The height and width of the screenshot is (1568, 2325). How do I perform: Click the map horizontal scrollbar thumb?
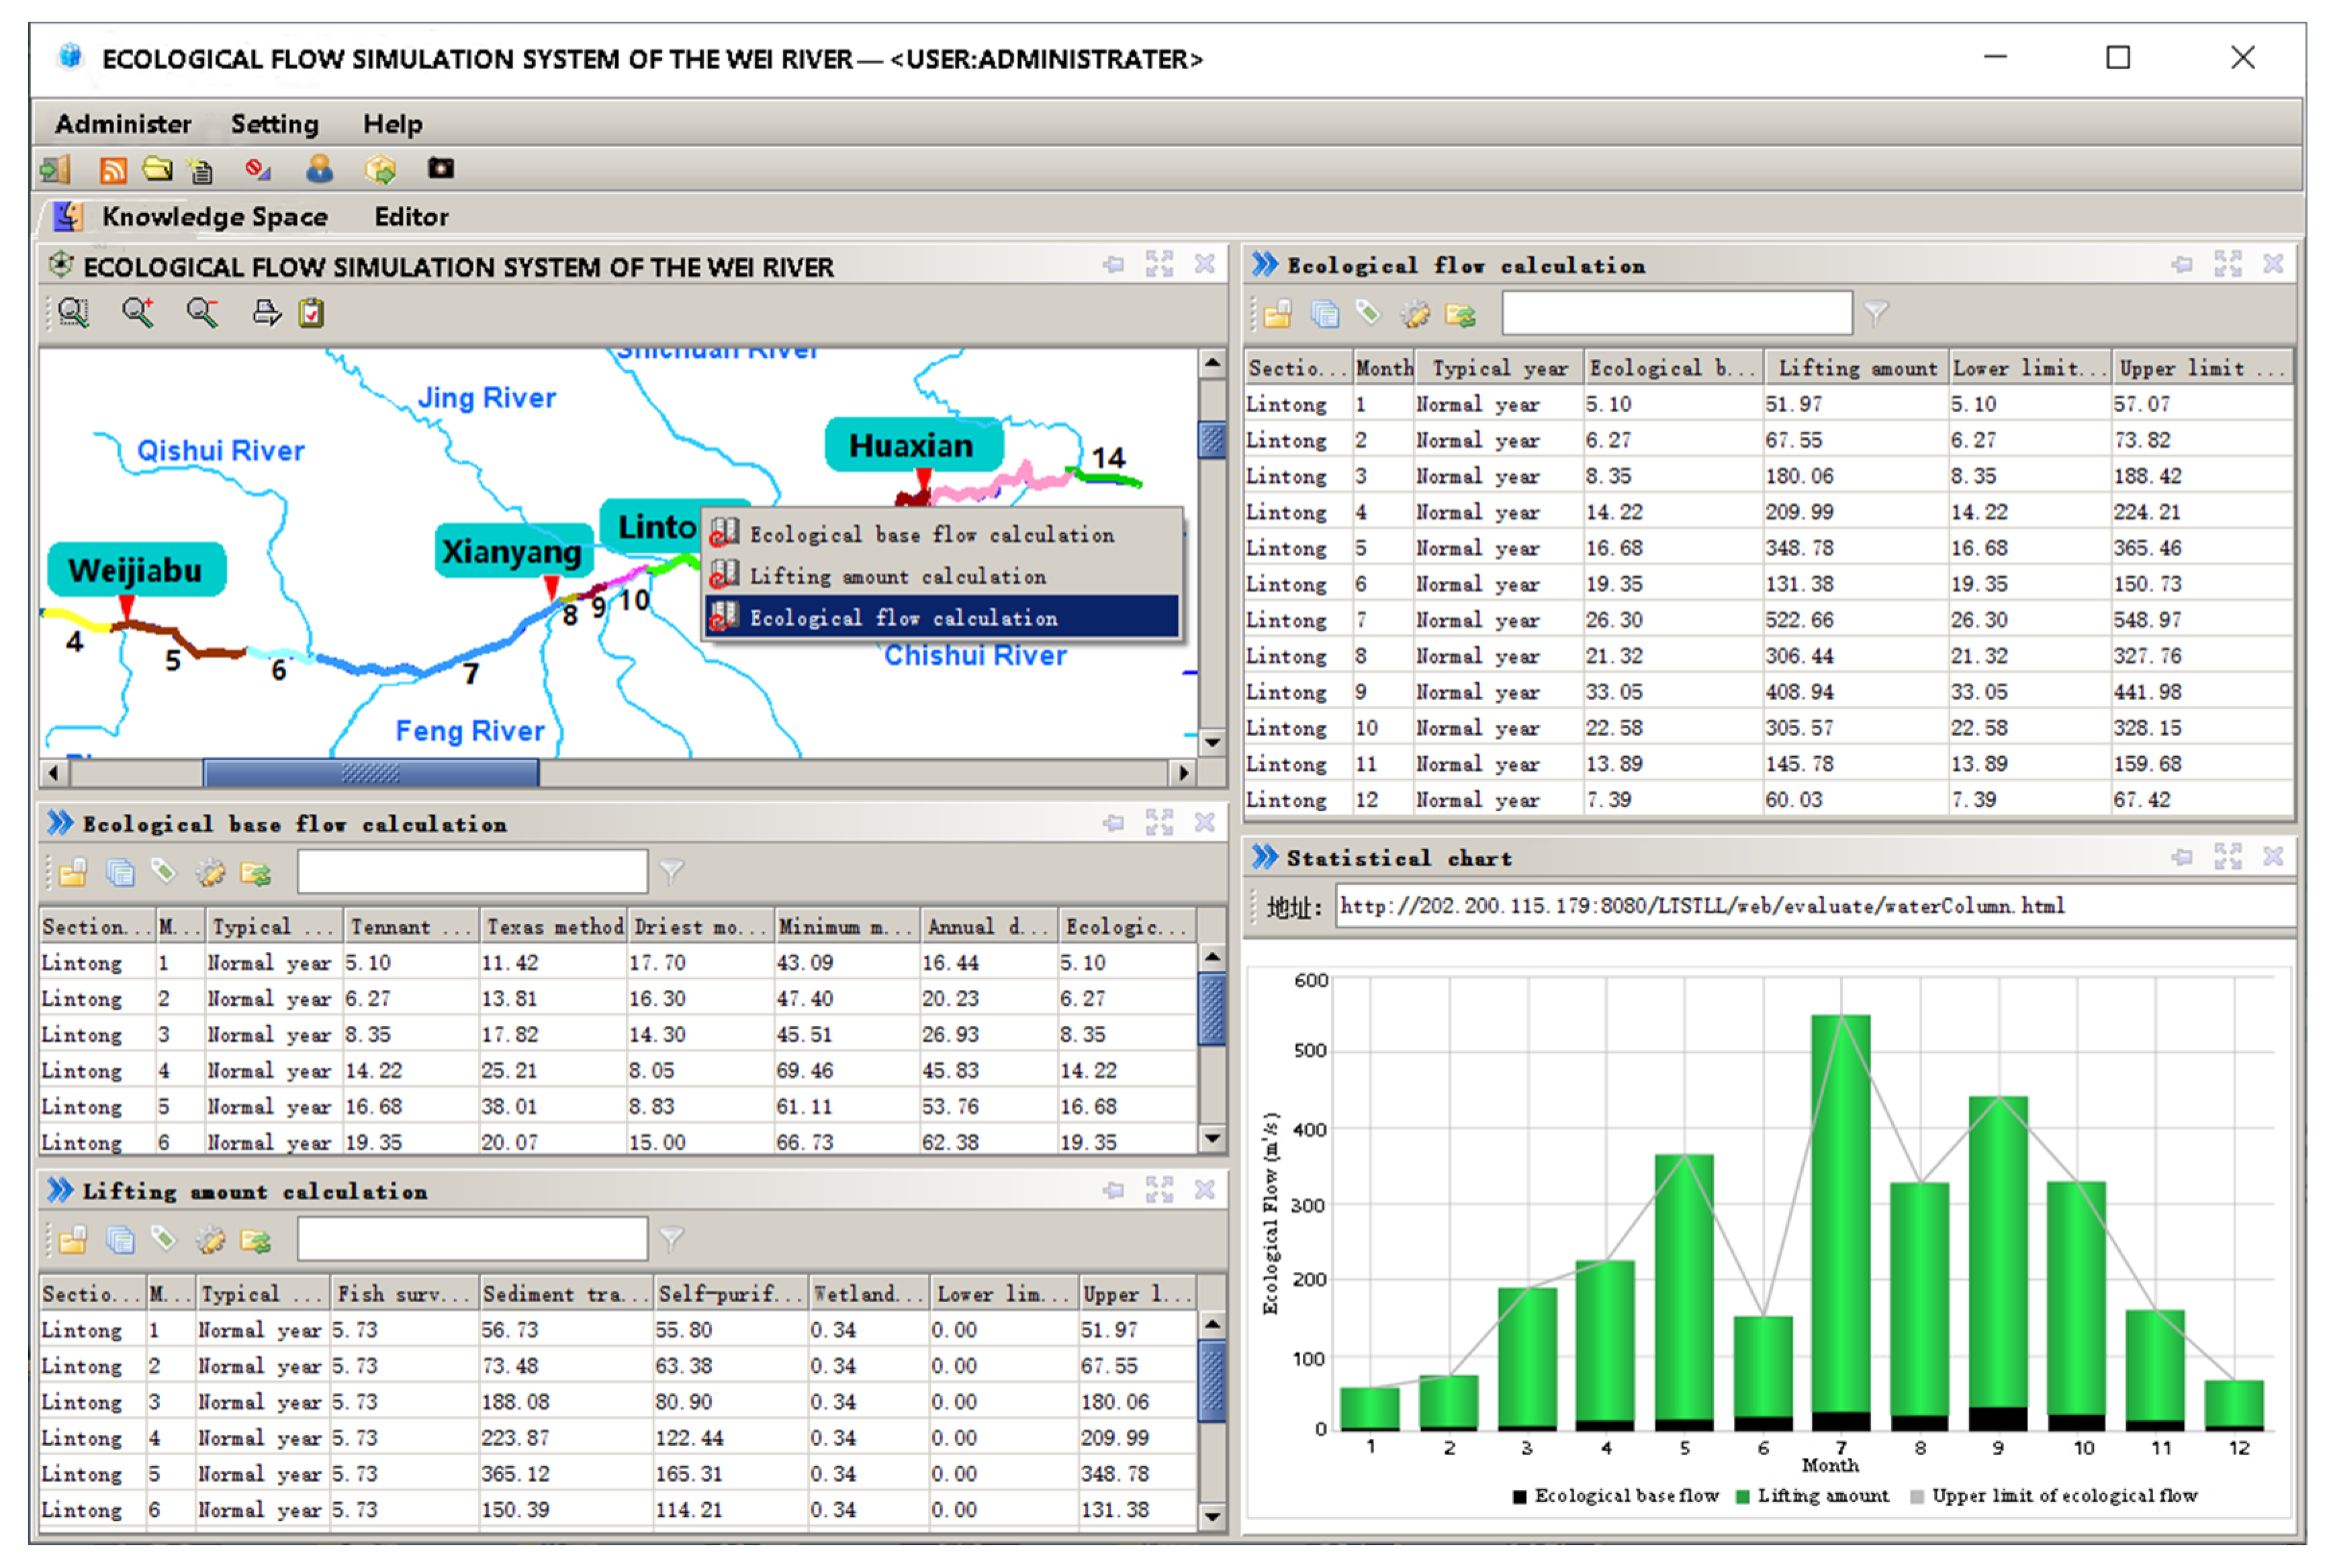pyautogui.click(x=371, y=773)
